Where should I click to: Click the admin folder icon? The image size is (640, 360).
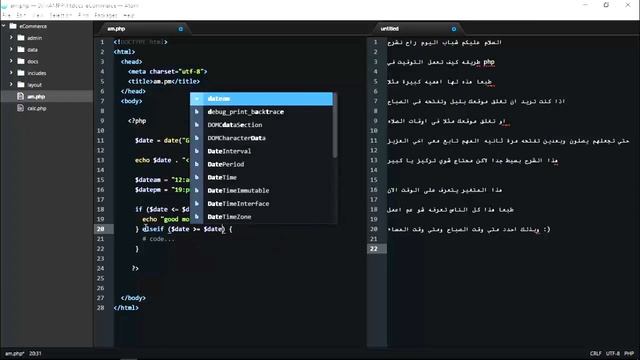click(x=21, y=38)
